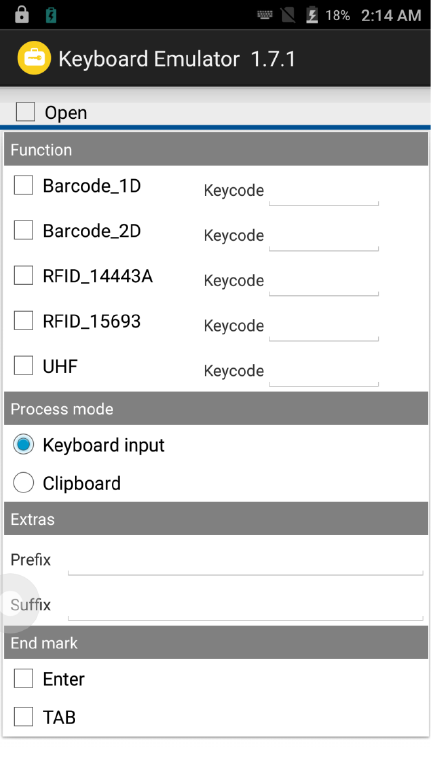Check the Barcode_2D option
Viewport: 431px width, 767px height.
[23, 230]
